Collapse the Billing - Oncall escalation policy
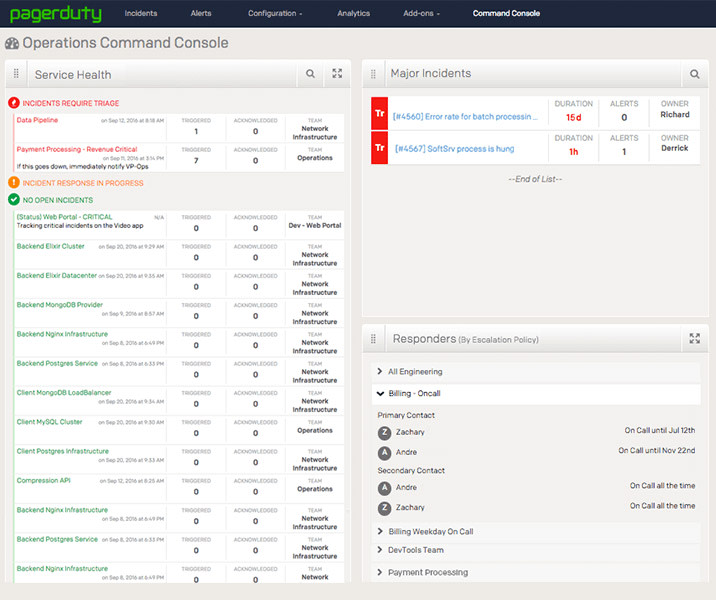This screenshot has width=716, height=600. pos(536,394)
